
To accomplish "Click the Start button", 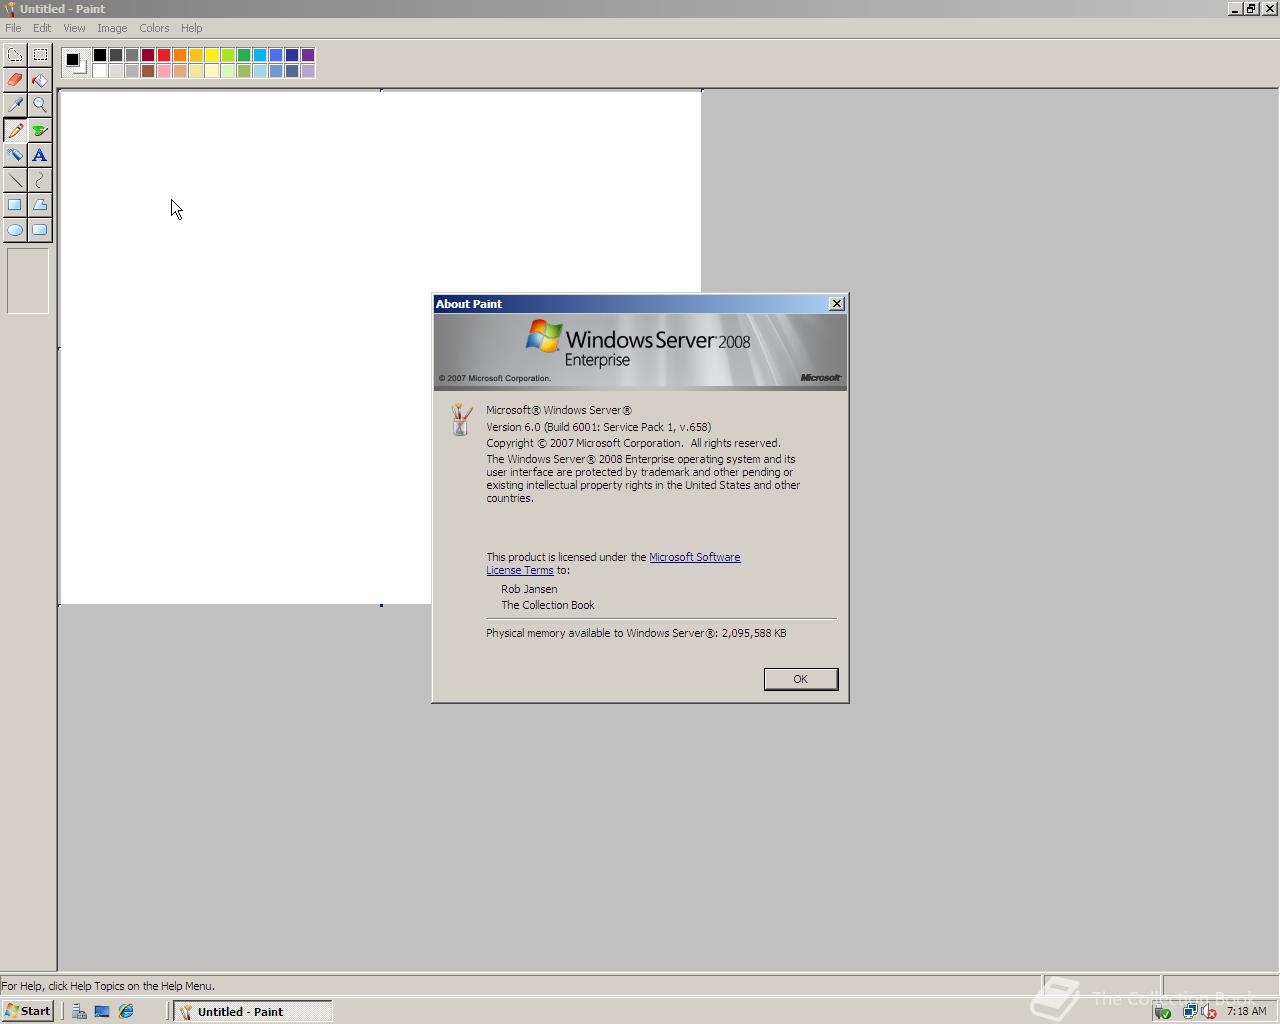I will [x=27, y=1011].
